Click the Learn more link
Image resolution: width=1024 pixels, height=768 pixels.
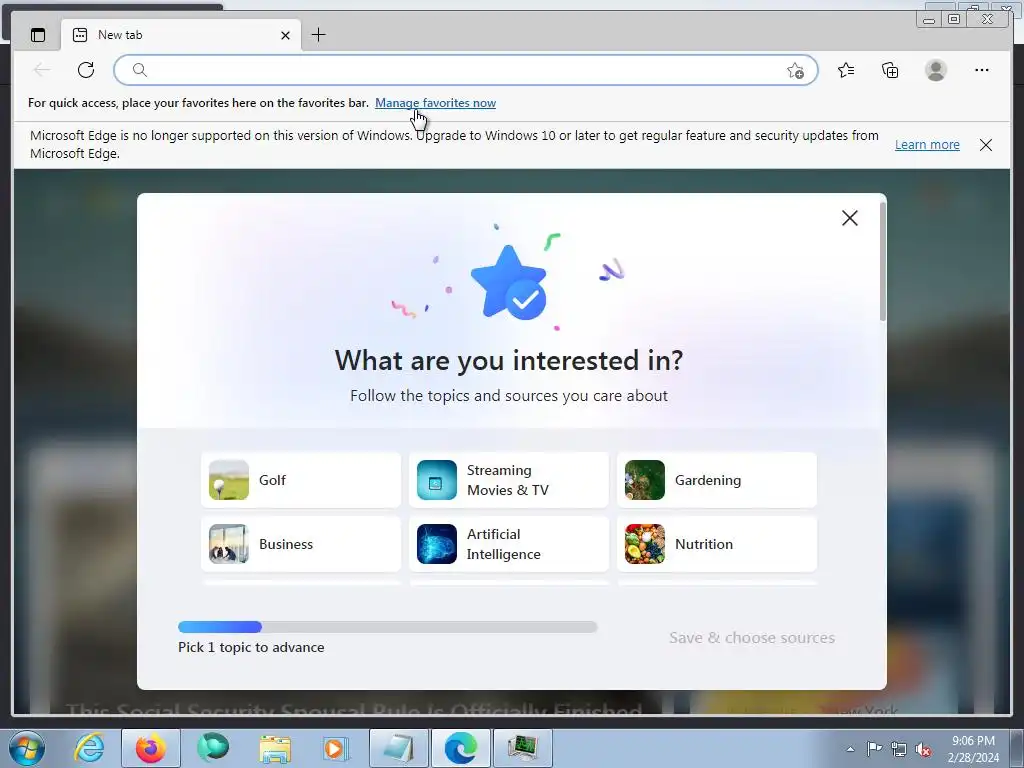pos(927,144)
